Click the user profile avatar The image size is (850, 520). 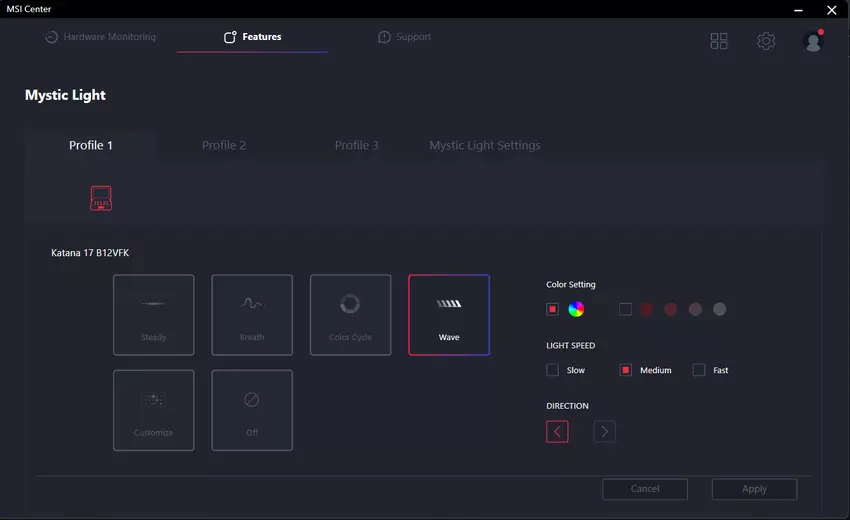pyautogui.click(x=812, y=41)
